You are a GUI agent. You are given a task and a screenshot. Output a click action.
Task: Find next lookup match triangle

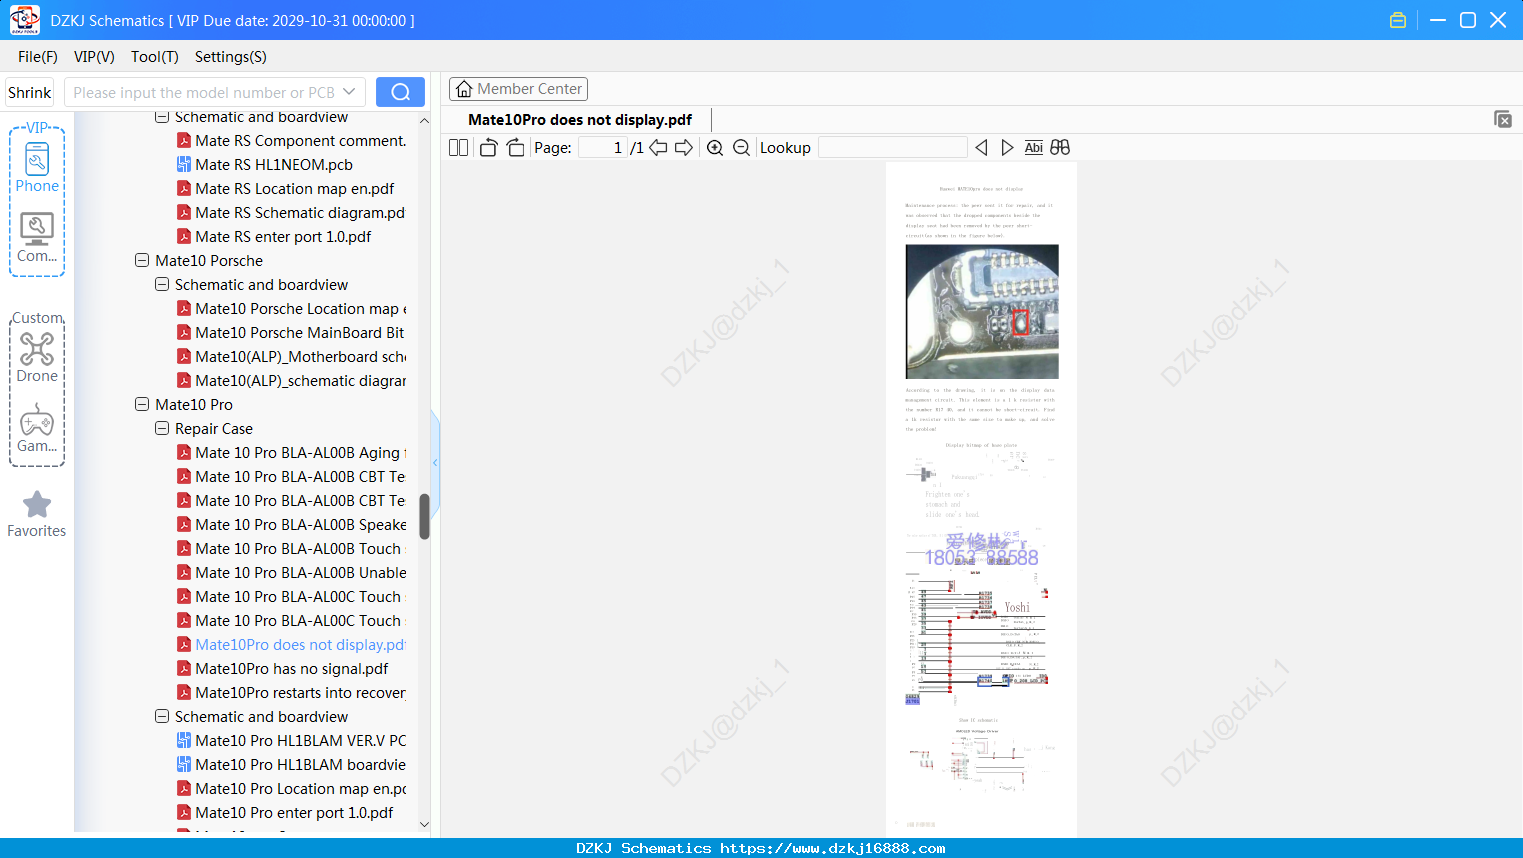(x=1007, y=148)
